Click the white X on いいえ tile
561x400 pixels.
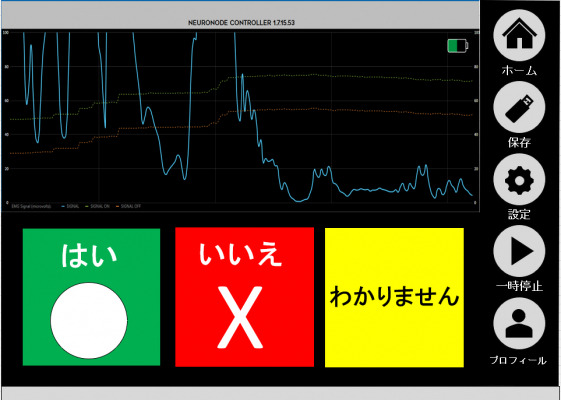240,317
